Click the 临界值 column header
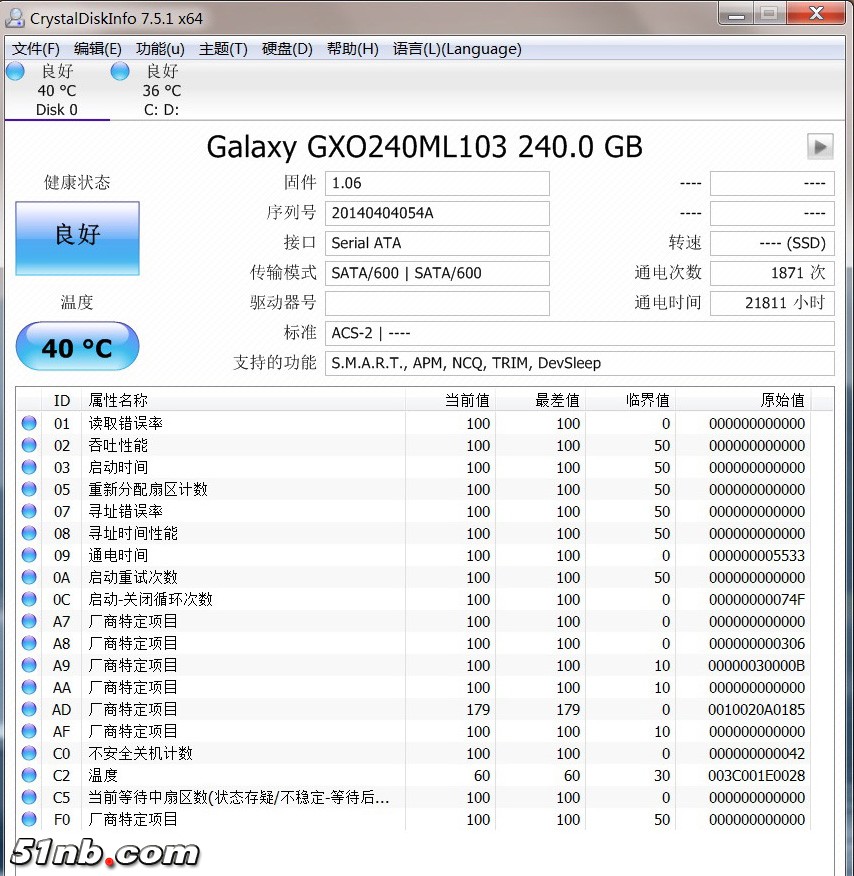The width and height of the screenshot is (854, 876). tap(631, 400)
